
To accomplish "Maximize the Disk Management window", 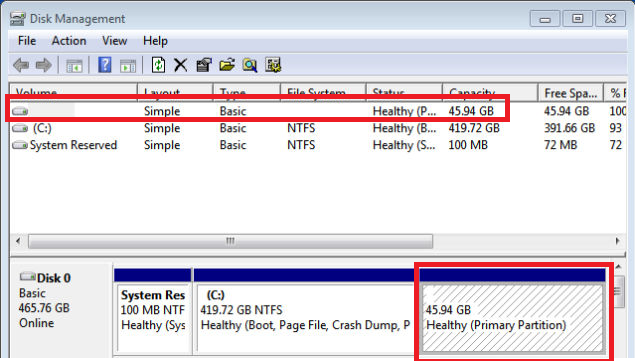I will [x=577, y=19].
